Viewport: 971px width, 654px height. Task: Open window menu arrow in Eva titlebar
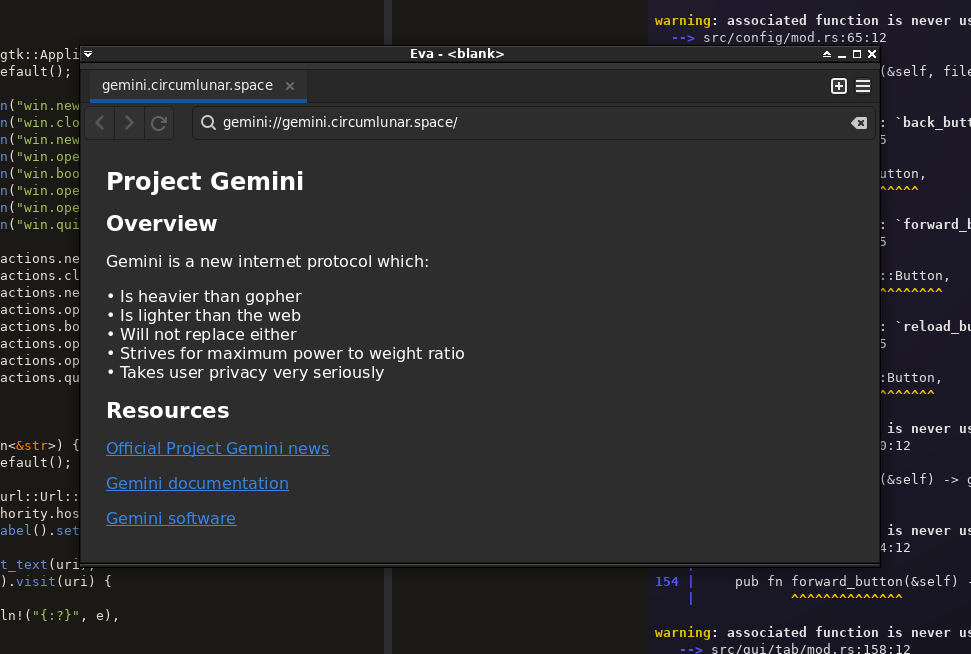coord(88,54)
